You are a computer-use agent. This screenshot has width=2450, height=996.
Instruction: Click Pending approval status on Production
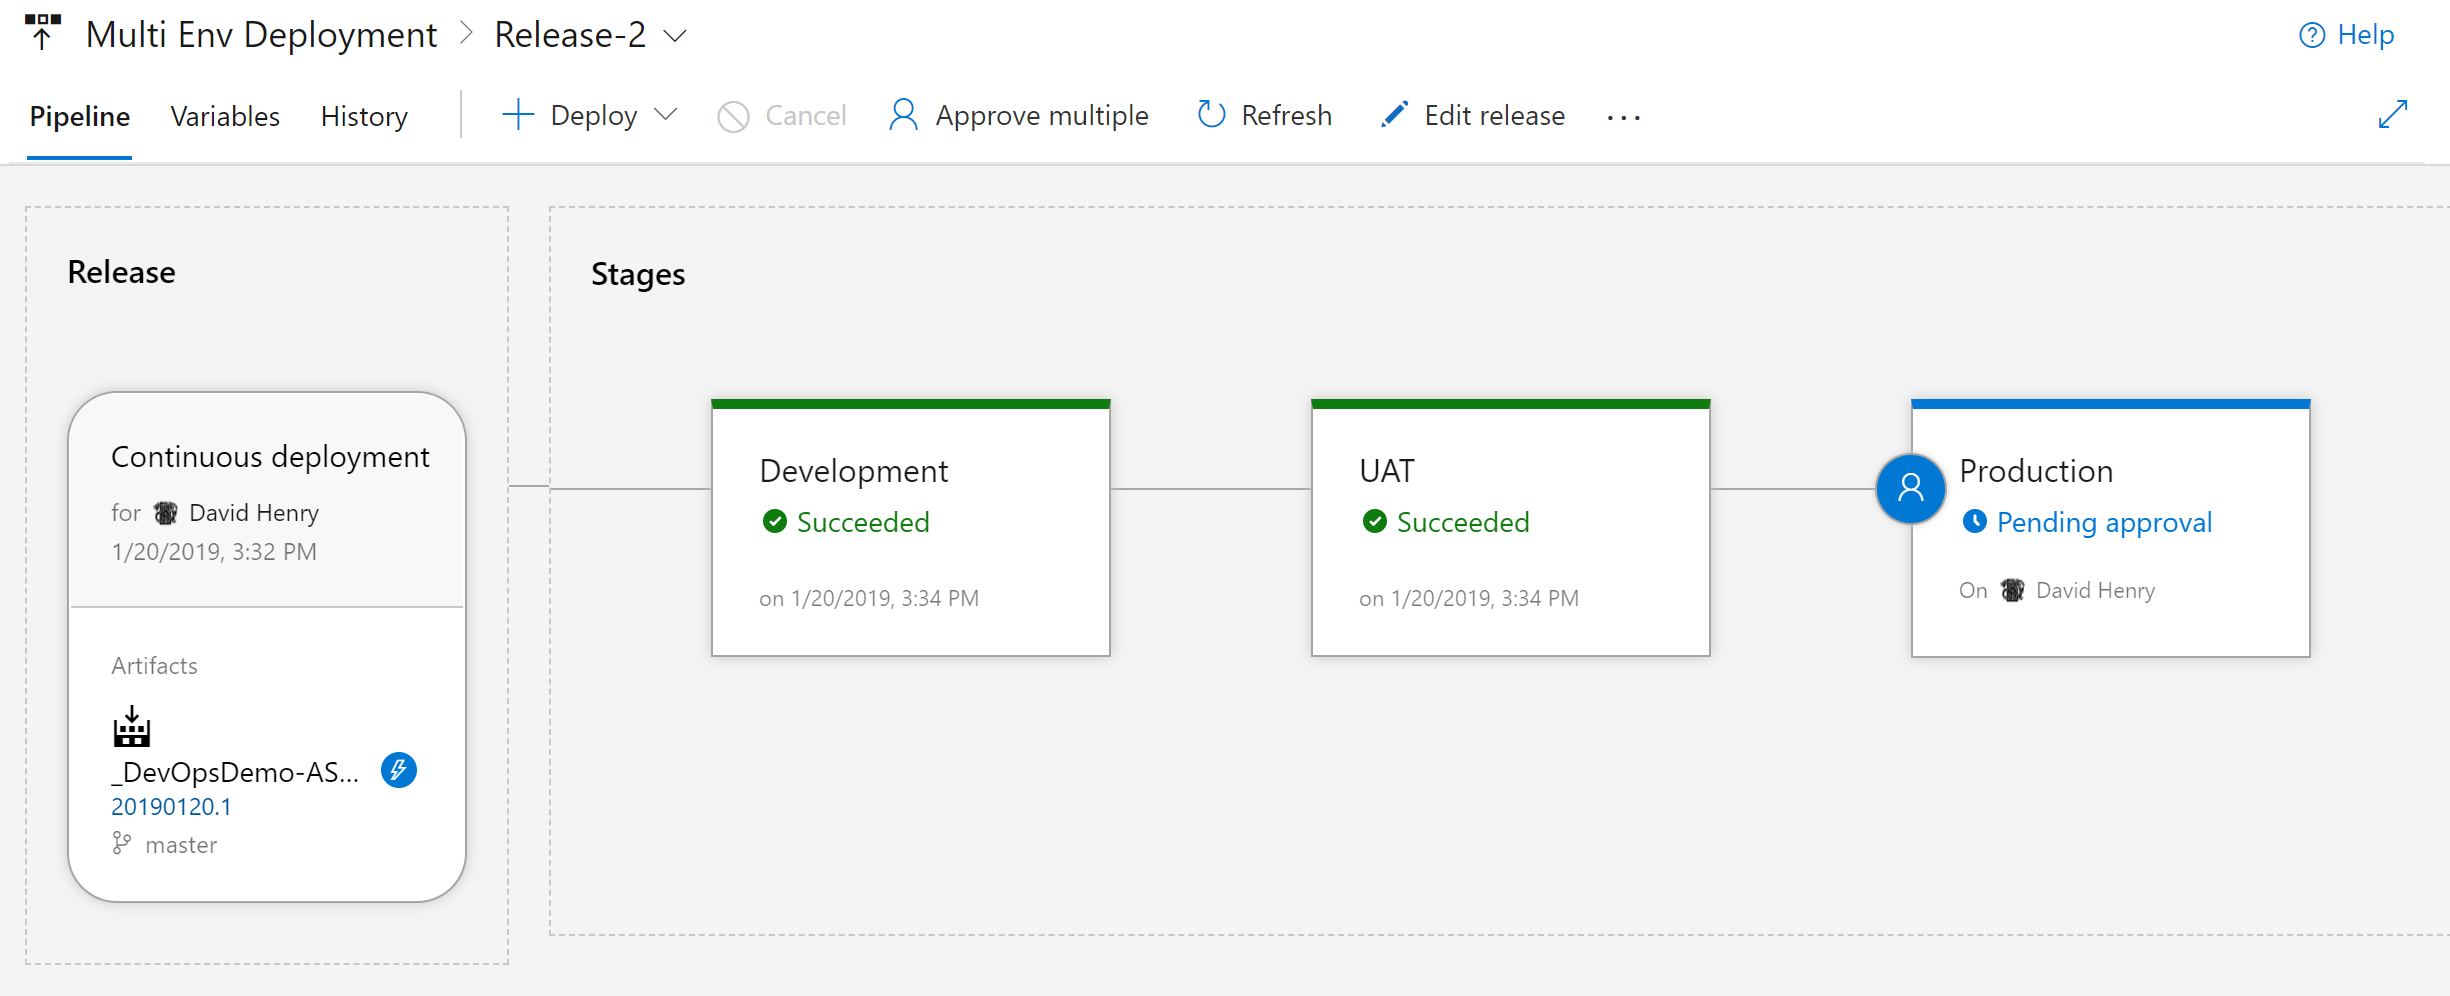2103,522
